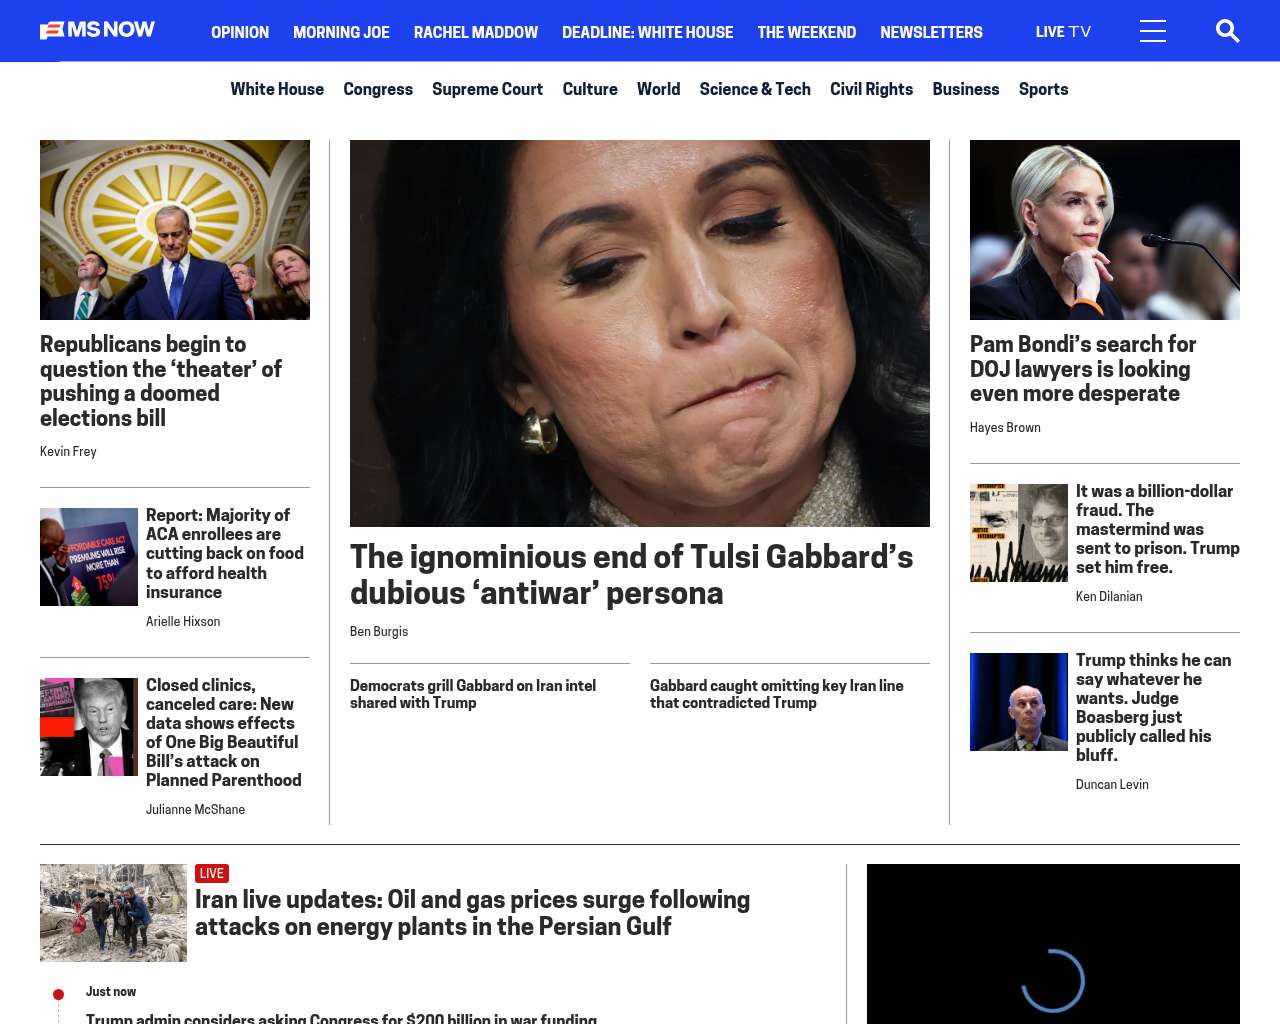The width and height of the screenshot is (1280, 1024).
Task: Read 'Closed clinics, canceled care' article
Action: click(x=223, y=732)
